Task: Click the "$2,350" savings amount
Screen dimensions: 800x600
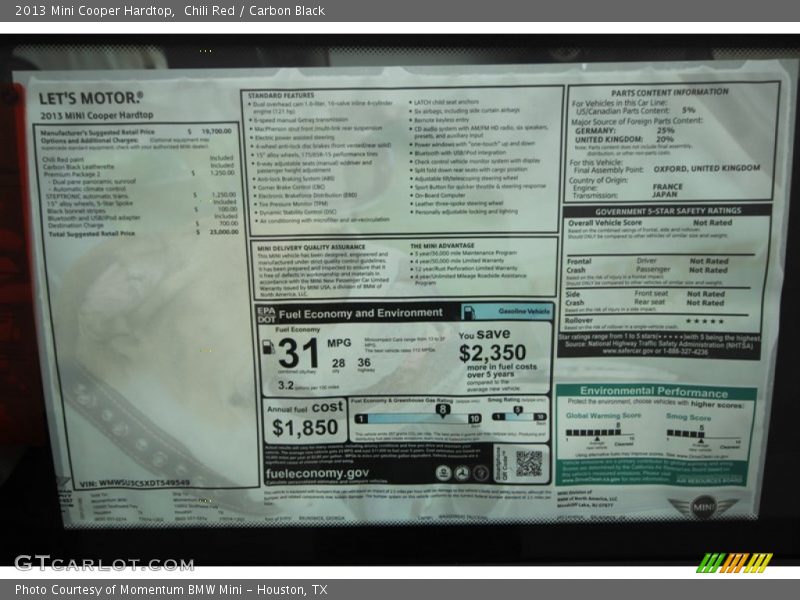Action: (x=492, y=353)
